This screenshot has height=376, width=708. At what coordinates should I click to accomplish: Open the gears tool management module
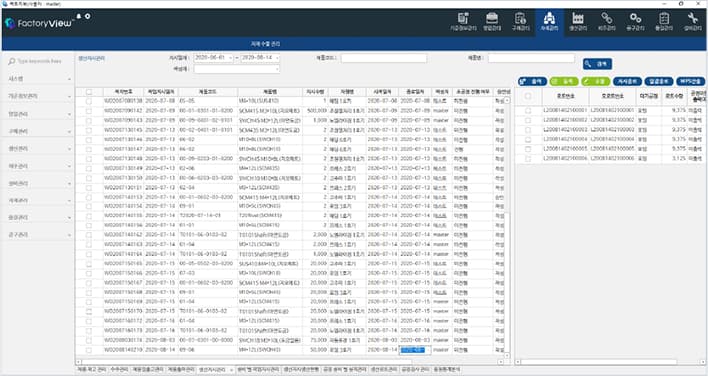(635, 21)
